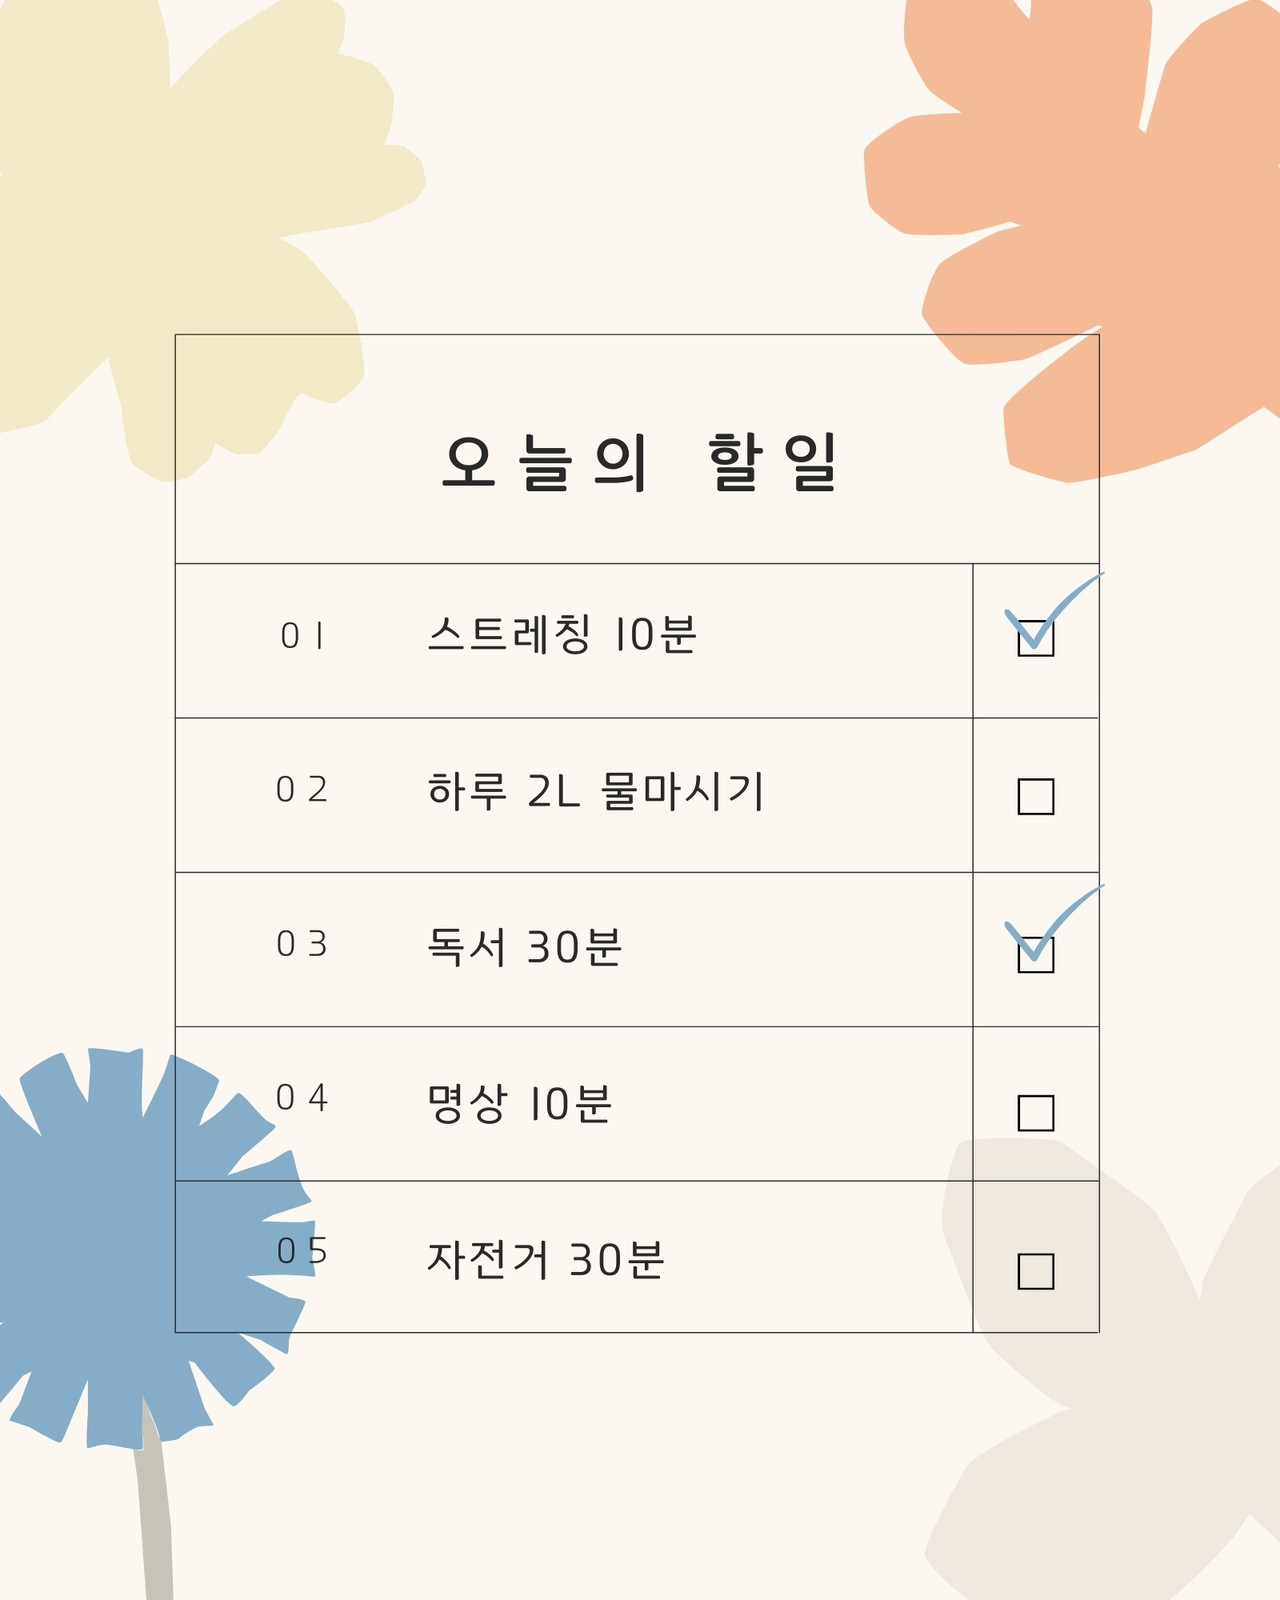Screen dimensions: 1280x1600
Task: Tick the 자전거 30분 checkbox
Action: click(x=1035, y=1270)
